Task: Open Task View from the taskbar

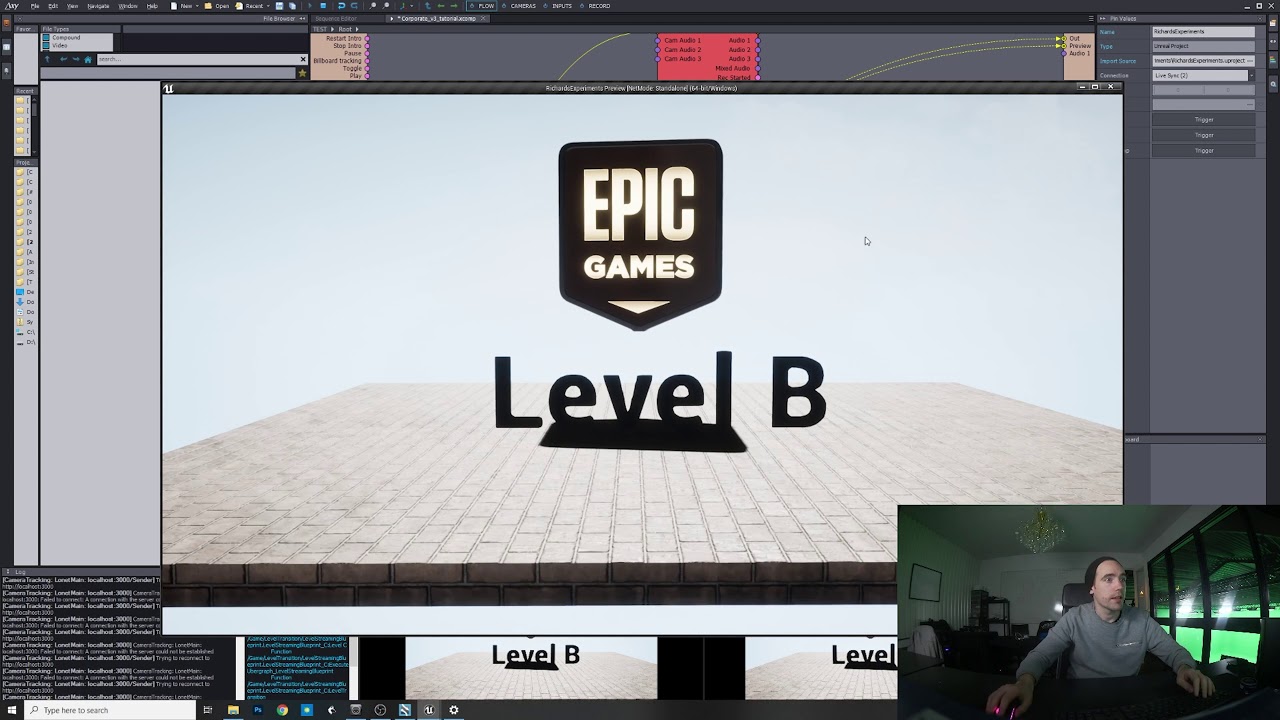Action: pos(208,710)
